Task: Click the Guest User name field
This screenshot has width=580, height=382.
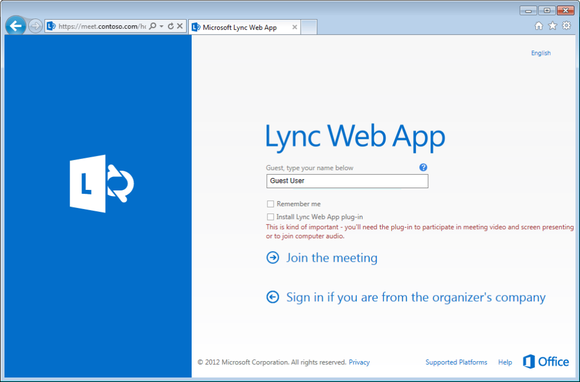Action: point(347,181)
